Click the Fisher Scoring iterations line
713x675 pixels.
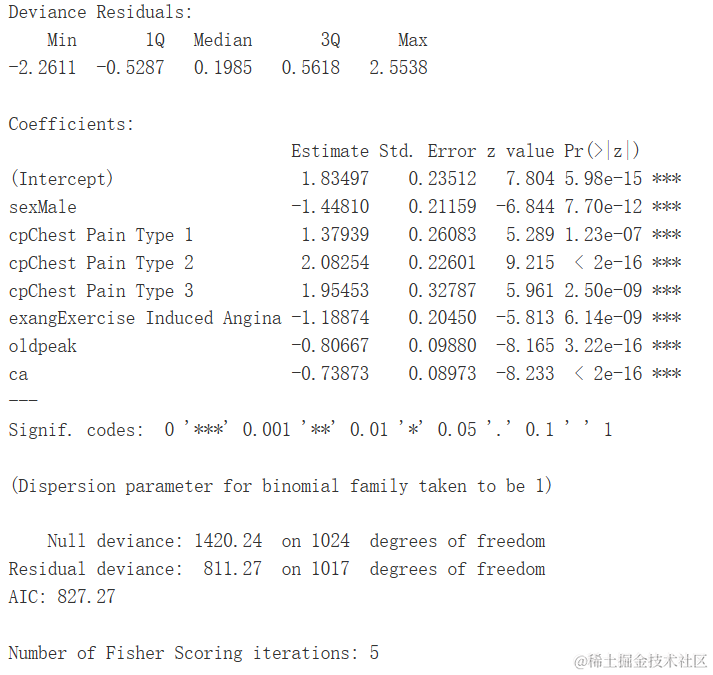click(x=194, y=653)
